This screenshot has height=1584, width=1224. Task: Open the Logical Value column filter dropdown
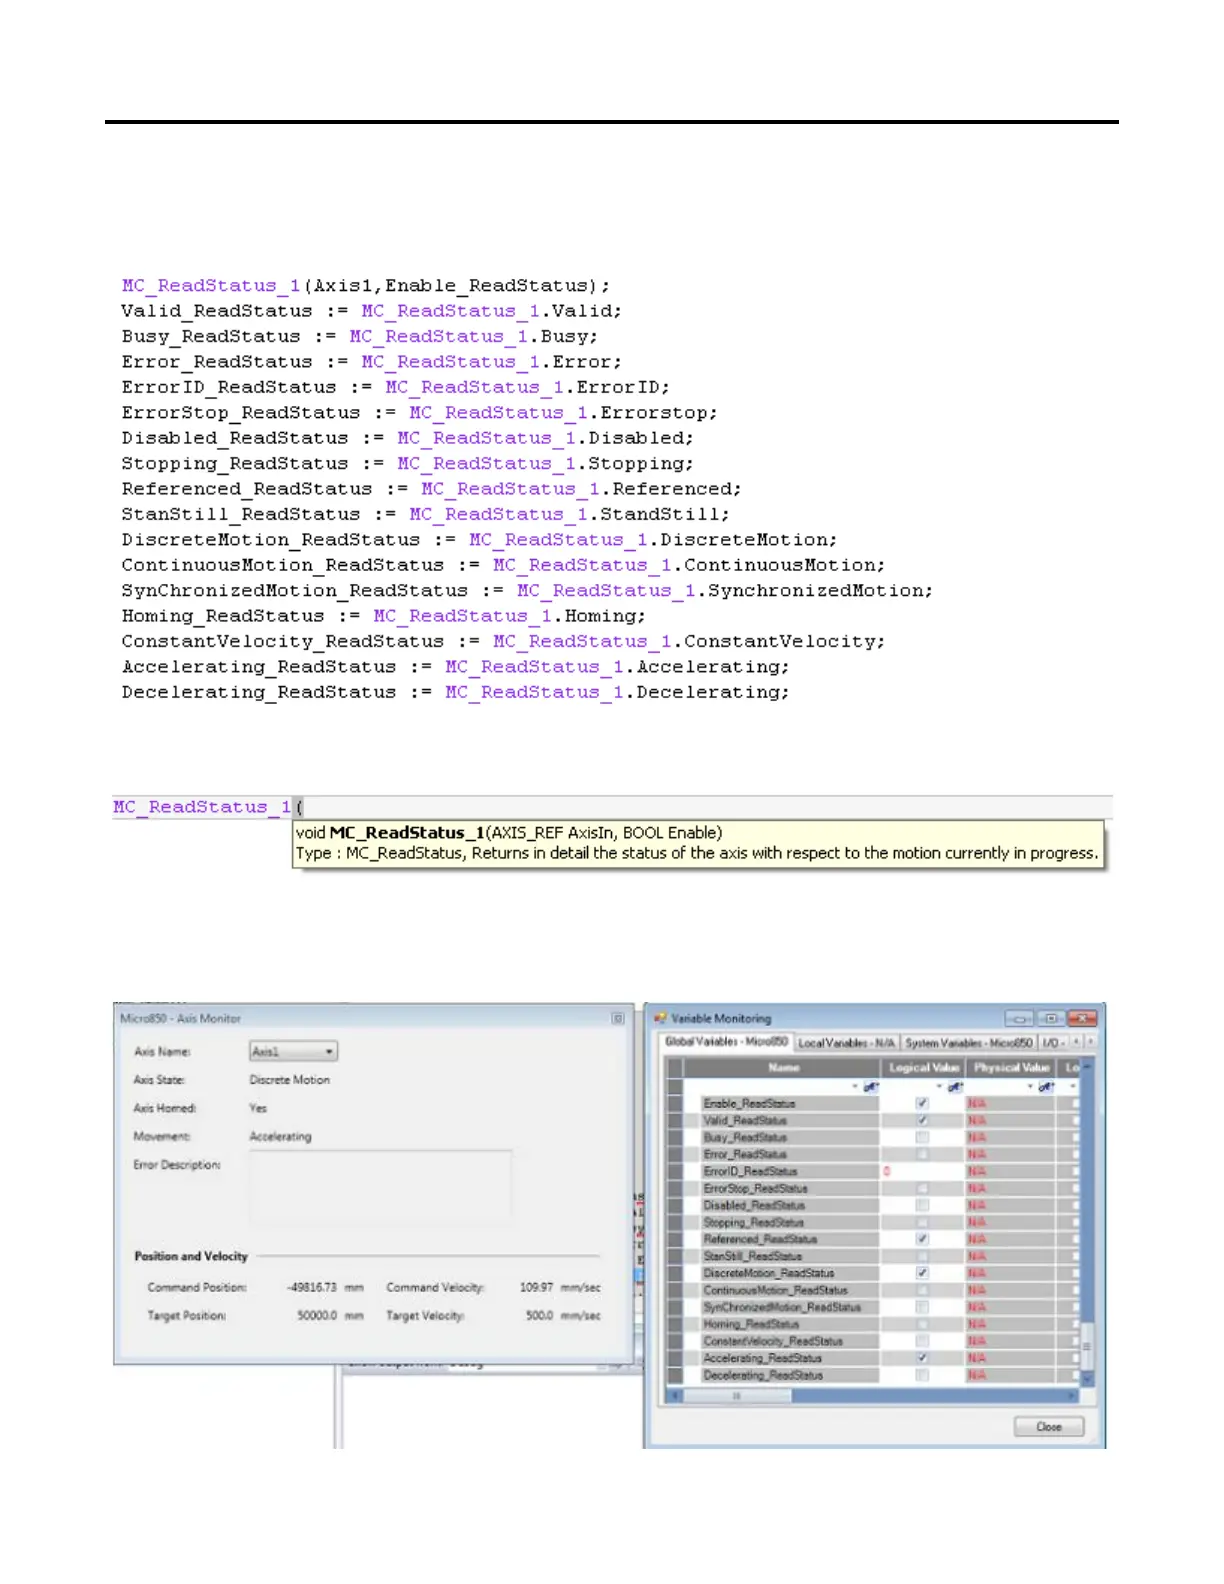click(x=939, y=1087)
